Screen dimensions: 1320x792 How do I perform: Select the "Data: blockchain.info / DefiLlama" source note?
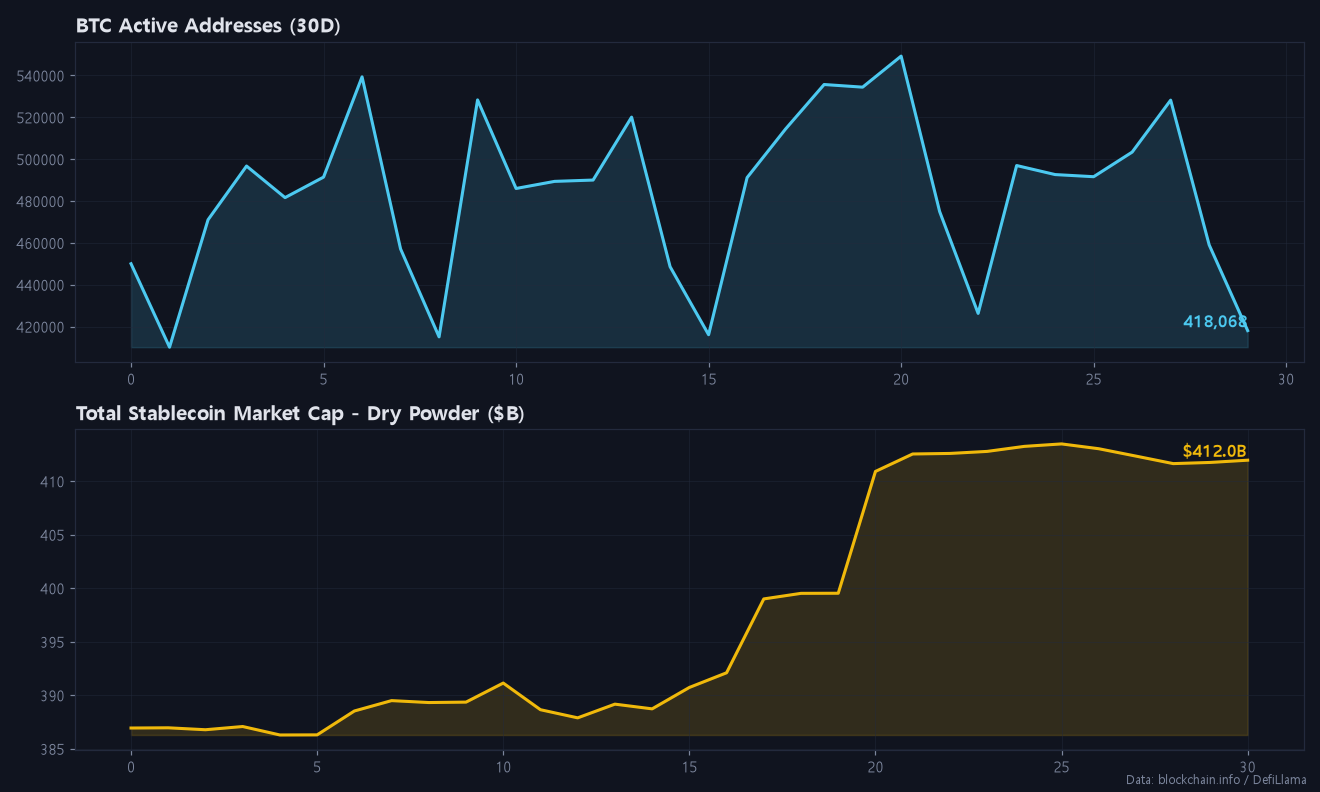point(1216,779)
